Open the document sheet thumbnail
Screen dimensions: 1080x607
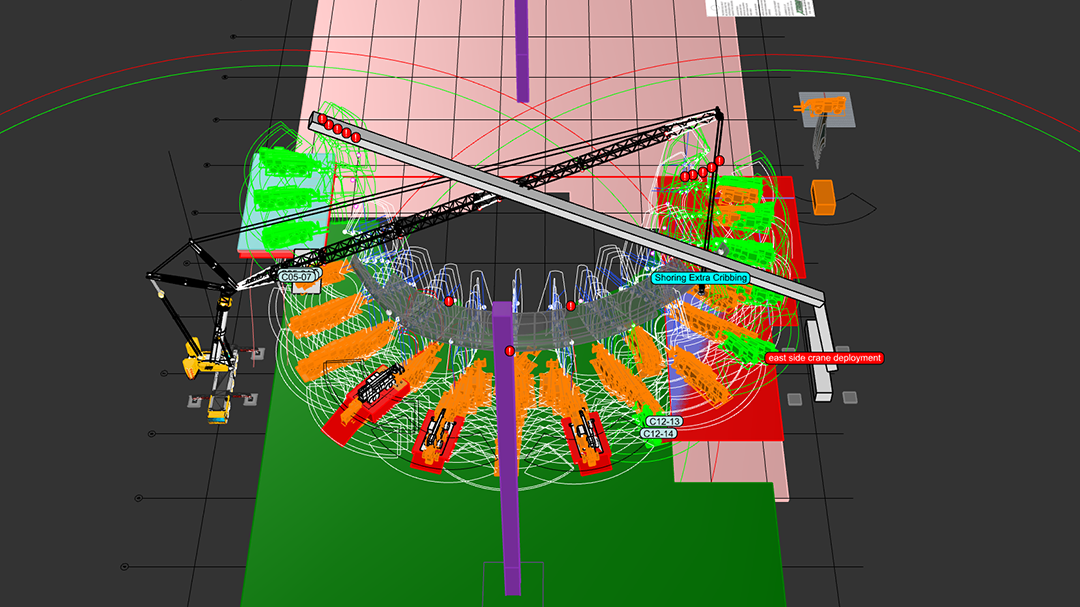coord(760,8)
